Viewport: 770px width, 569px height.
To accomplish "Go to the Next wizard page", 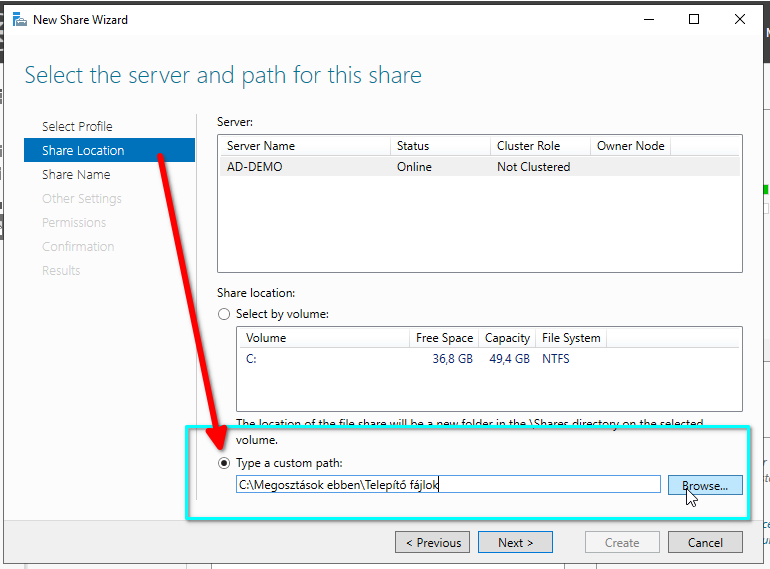I will pyautogui.click(x=515, y=542).
